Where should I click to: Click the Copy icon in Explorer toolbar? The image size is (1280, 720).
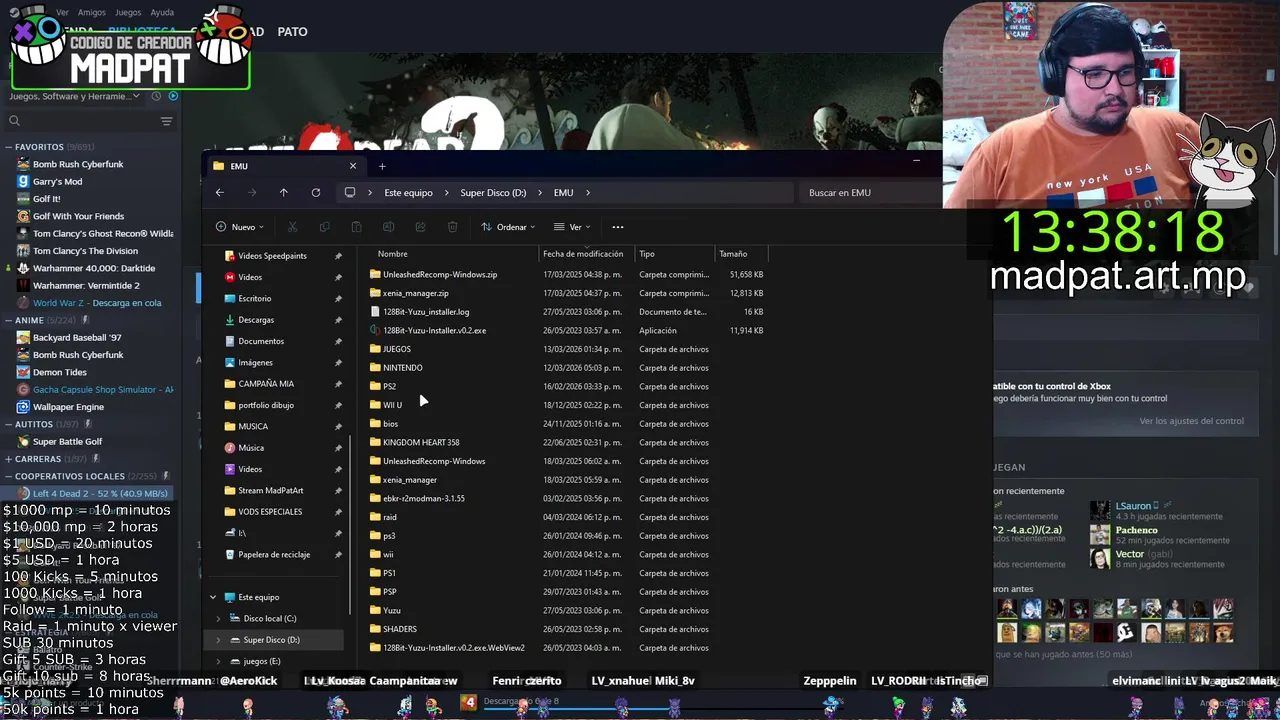324,227
